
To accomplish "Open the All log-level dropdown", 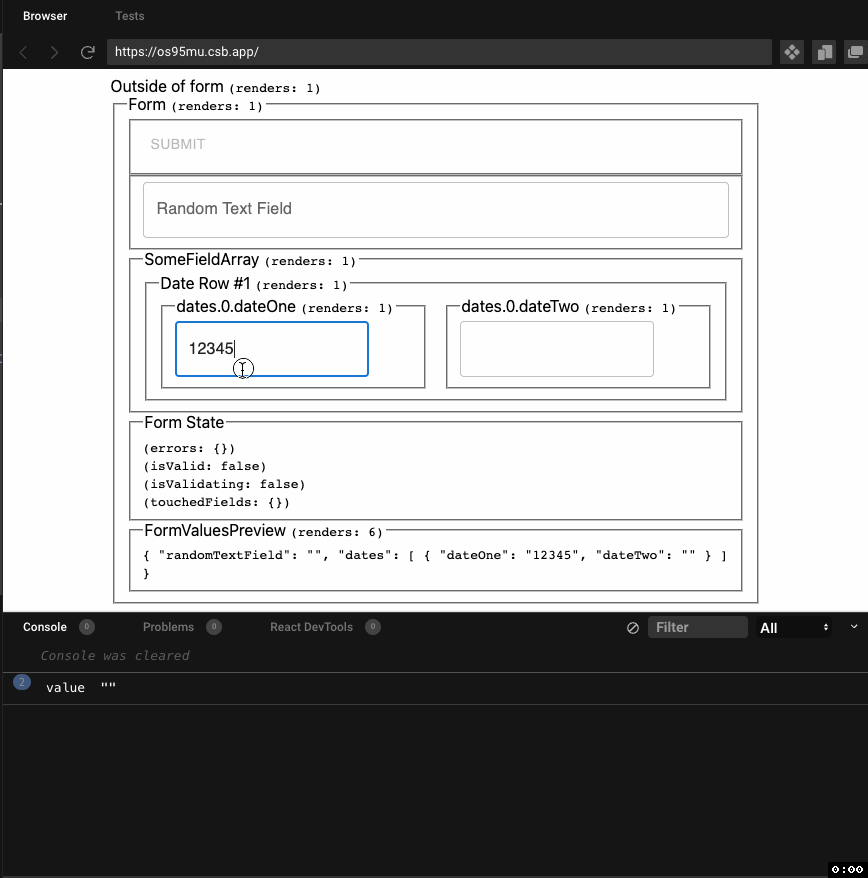I will pos(794,628).
